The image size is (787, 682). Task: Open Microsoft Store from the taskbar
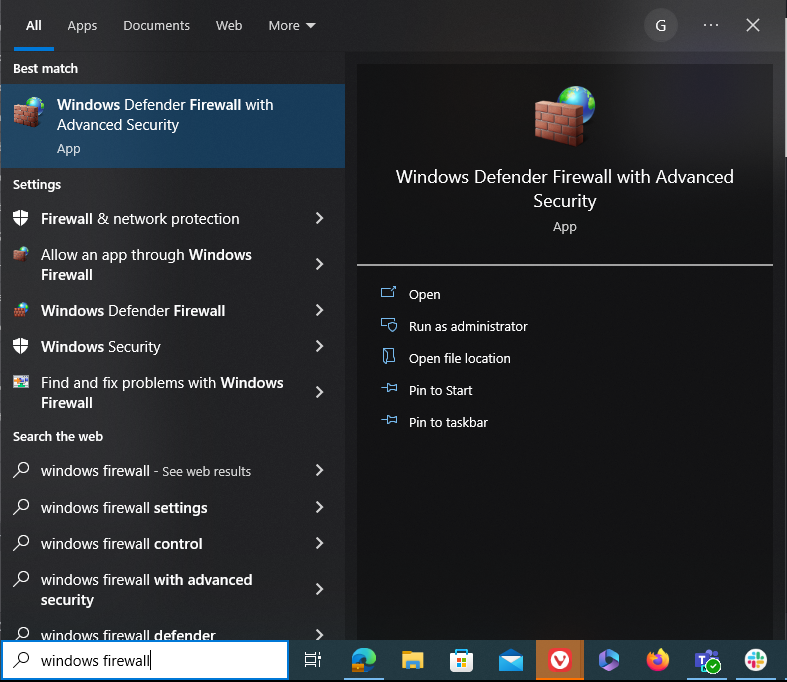pos(461,660)
